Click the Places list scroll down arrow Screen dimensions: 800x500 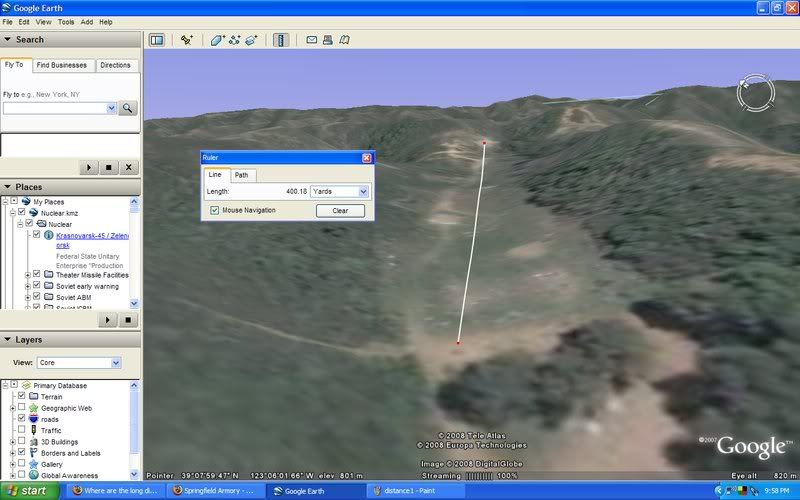[x=134, y=304]
